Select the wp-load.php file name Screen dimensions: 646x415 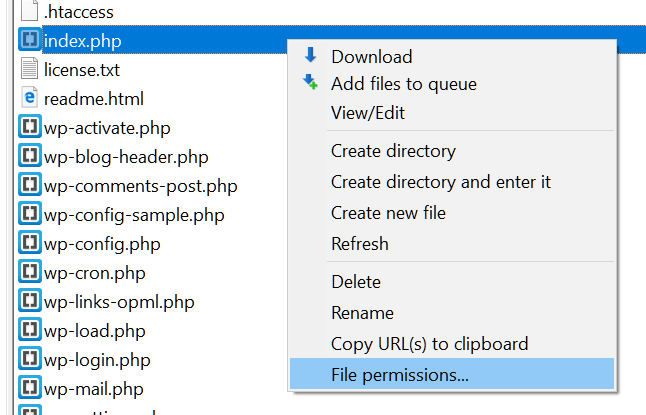point(95,331)
